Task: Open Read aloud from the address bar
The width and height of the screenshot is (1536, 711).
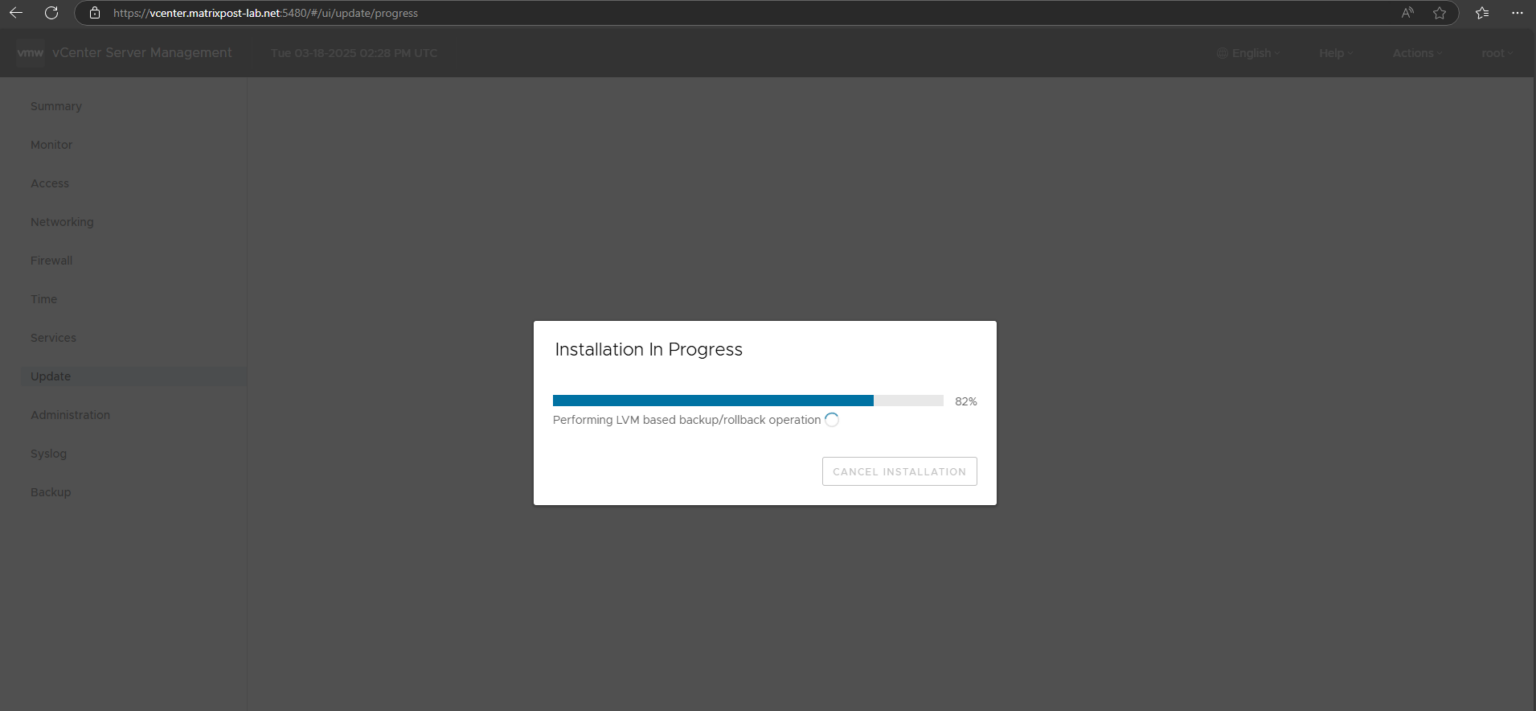Action: (1406, 13)
